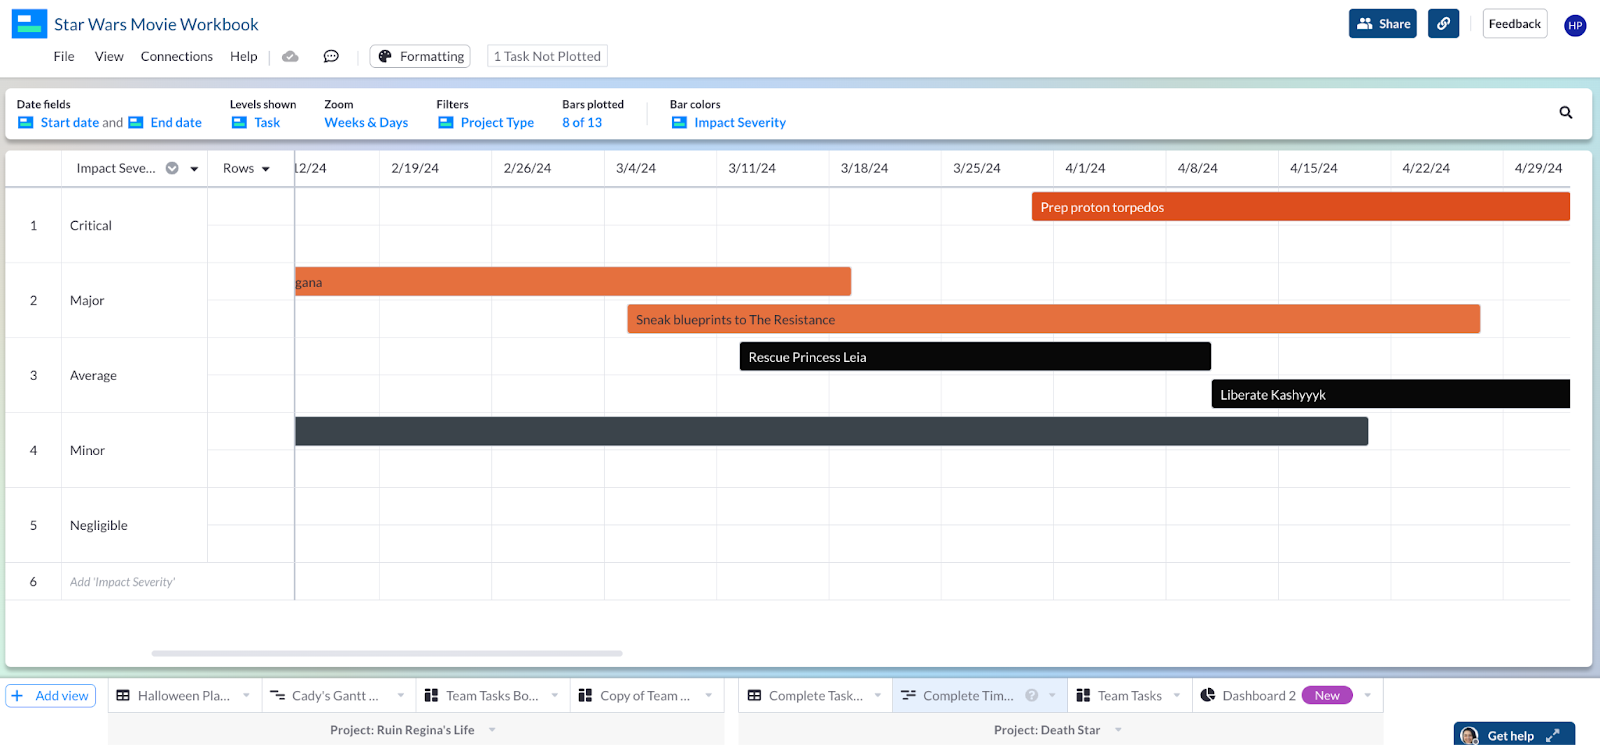Select the Rescue Princess Leia bar
The image size is (1600, 745).
point(975,357)
